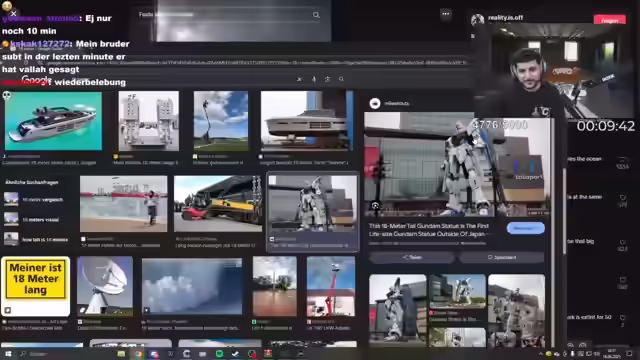
Task: Start Google voice search via microphone icon
Action: tap(314, 79)
